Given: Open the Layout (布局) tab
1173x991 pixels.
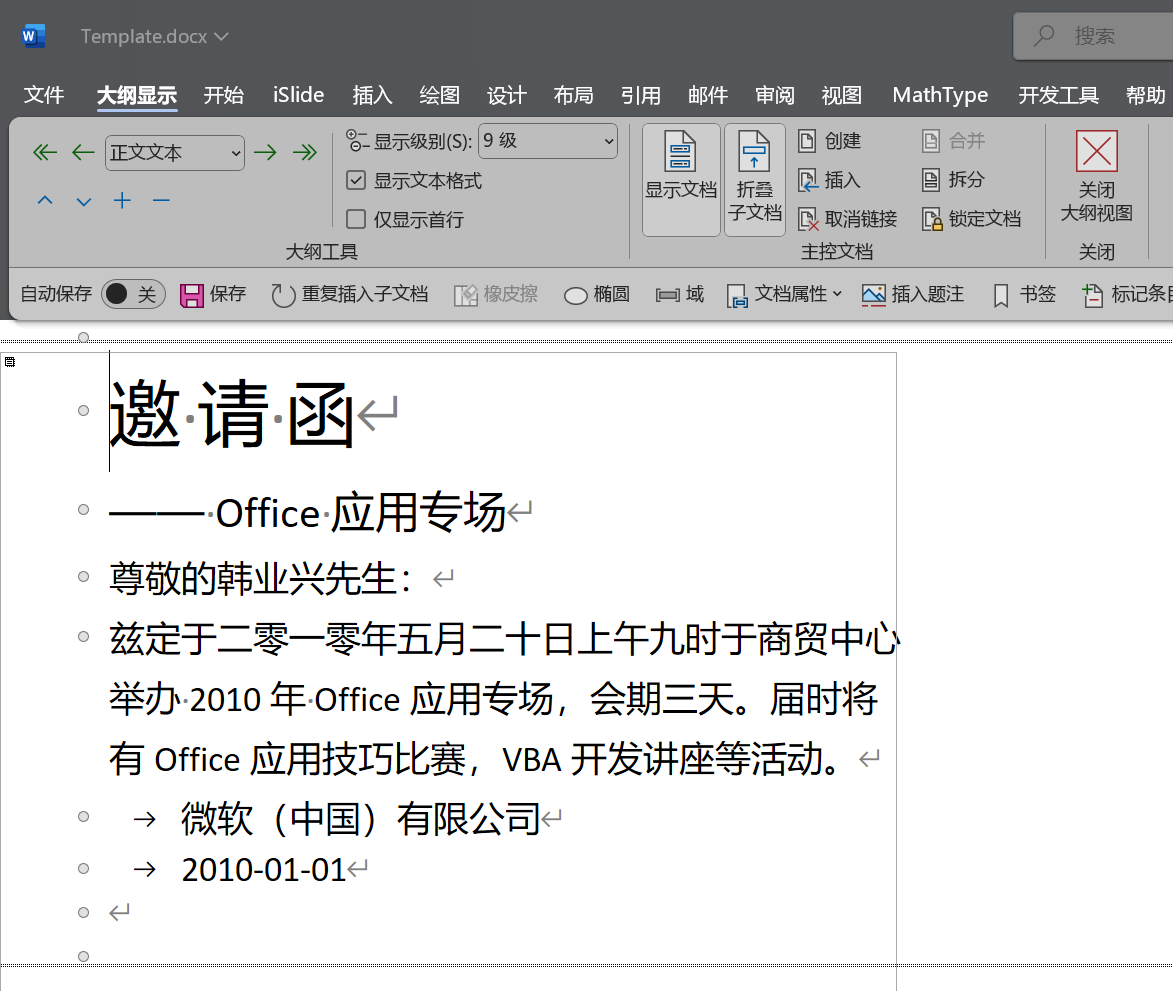Looking at the screenshot, I should 574,95.
